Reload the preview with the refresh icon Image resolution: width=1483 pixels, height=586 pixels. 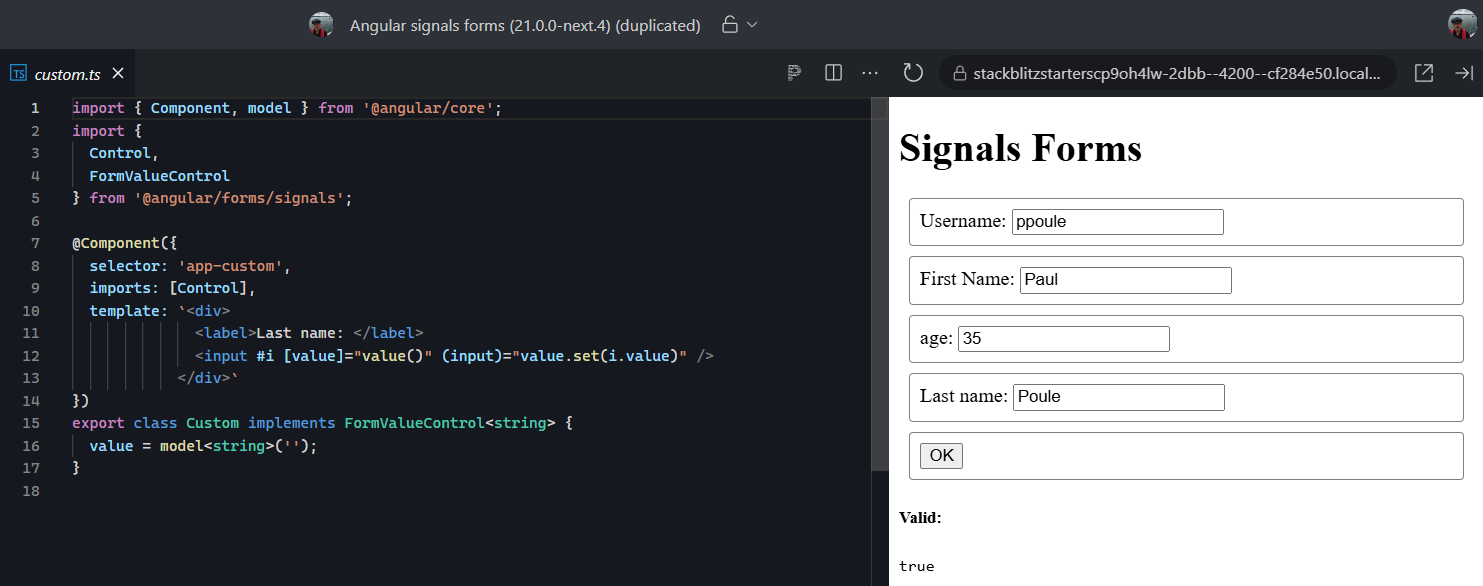click(912, 73)
